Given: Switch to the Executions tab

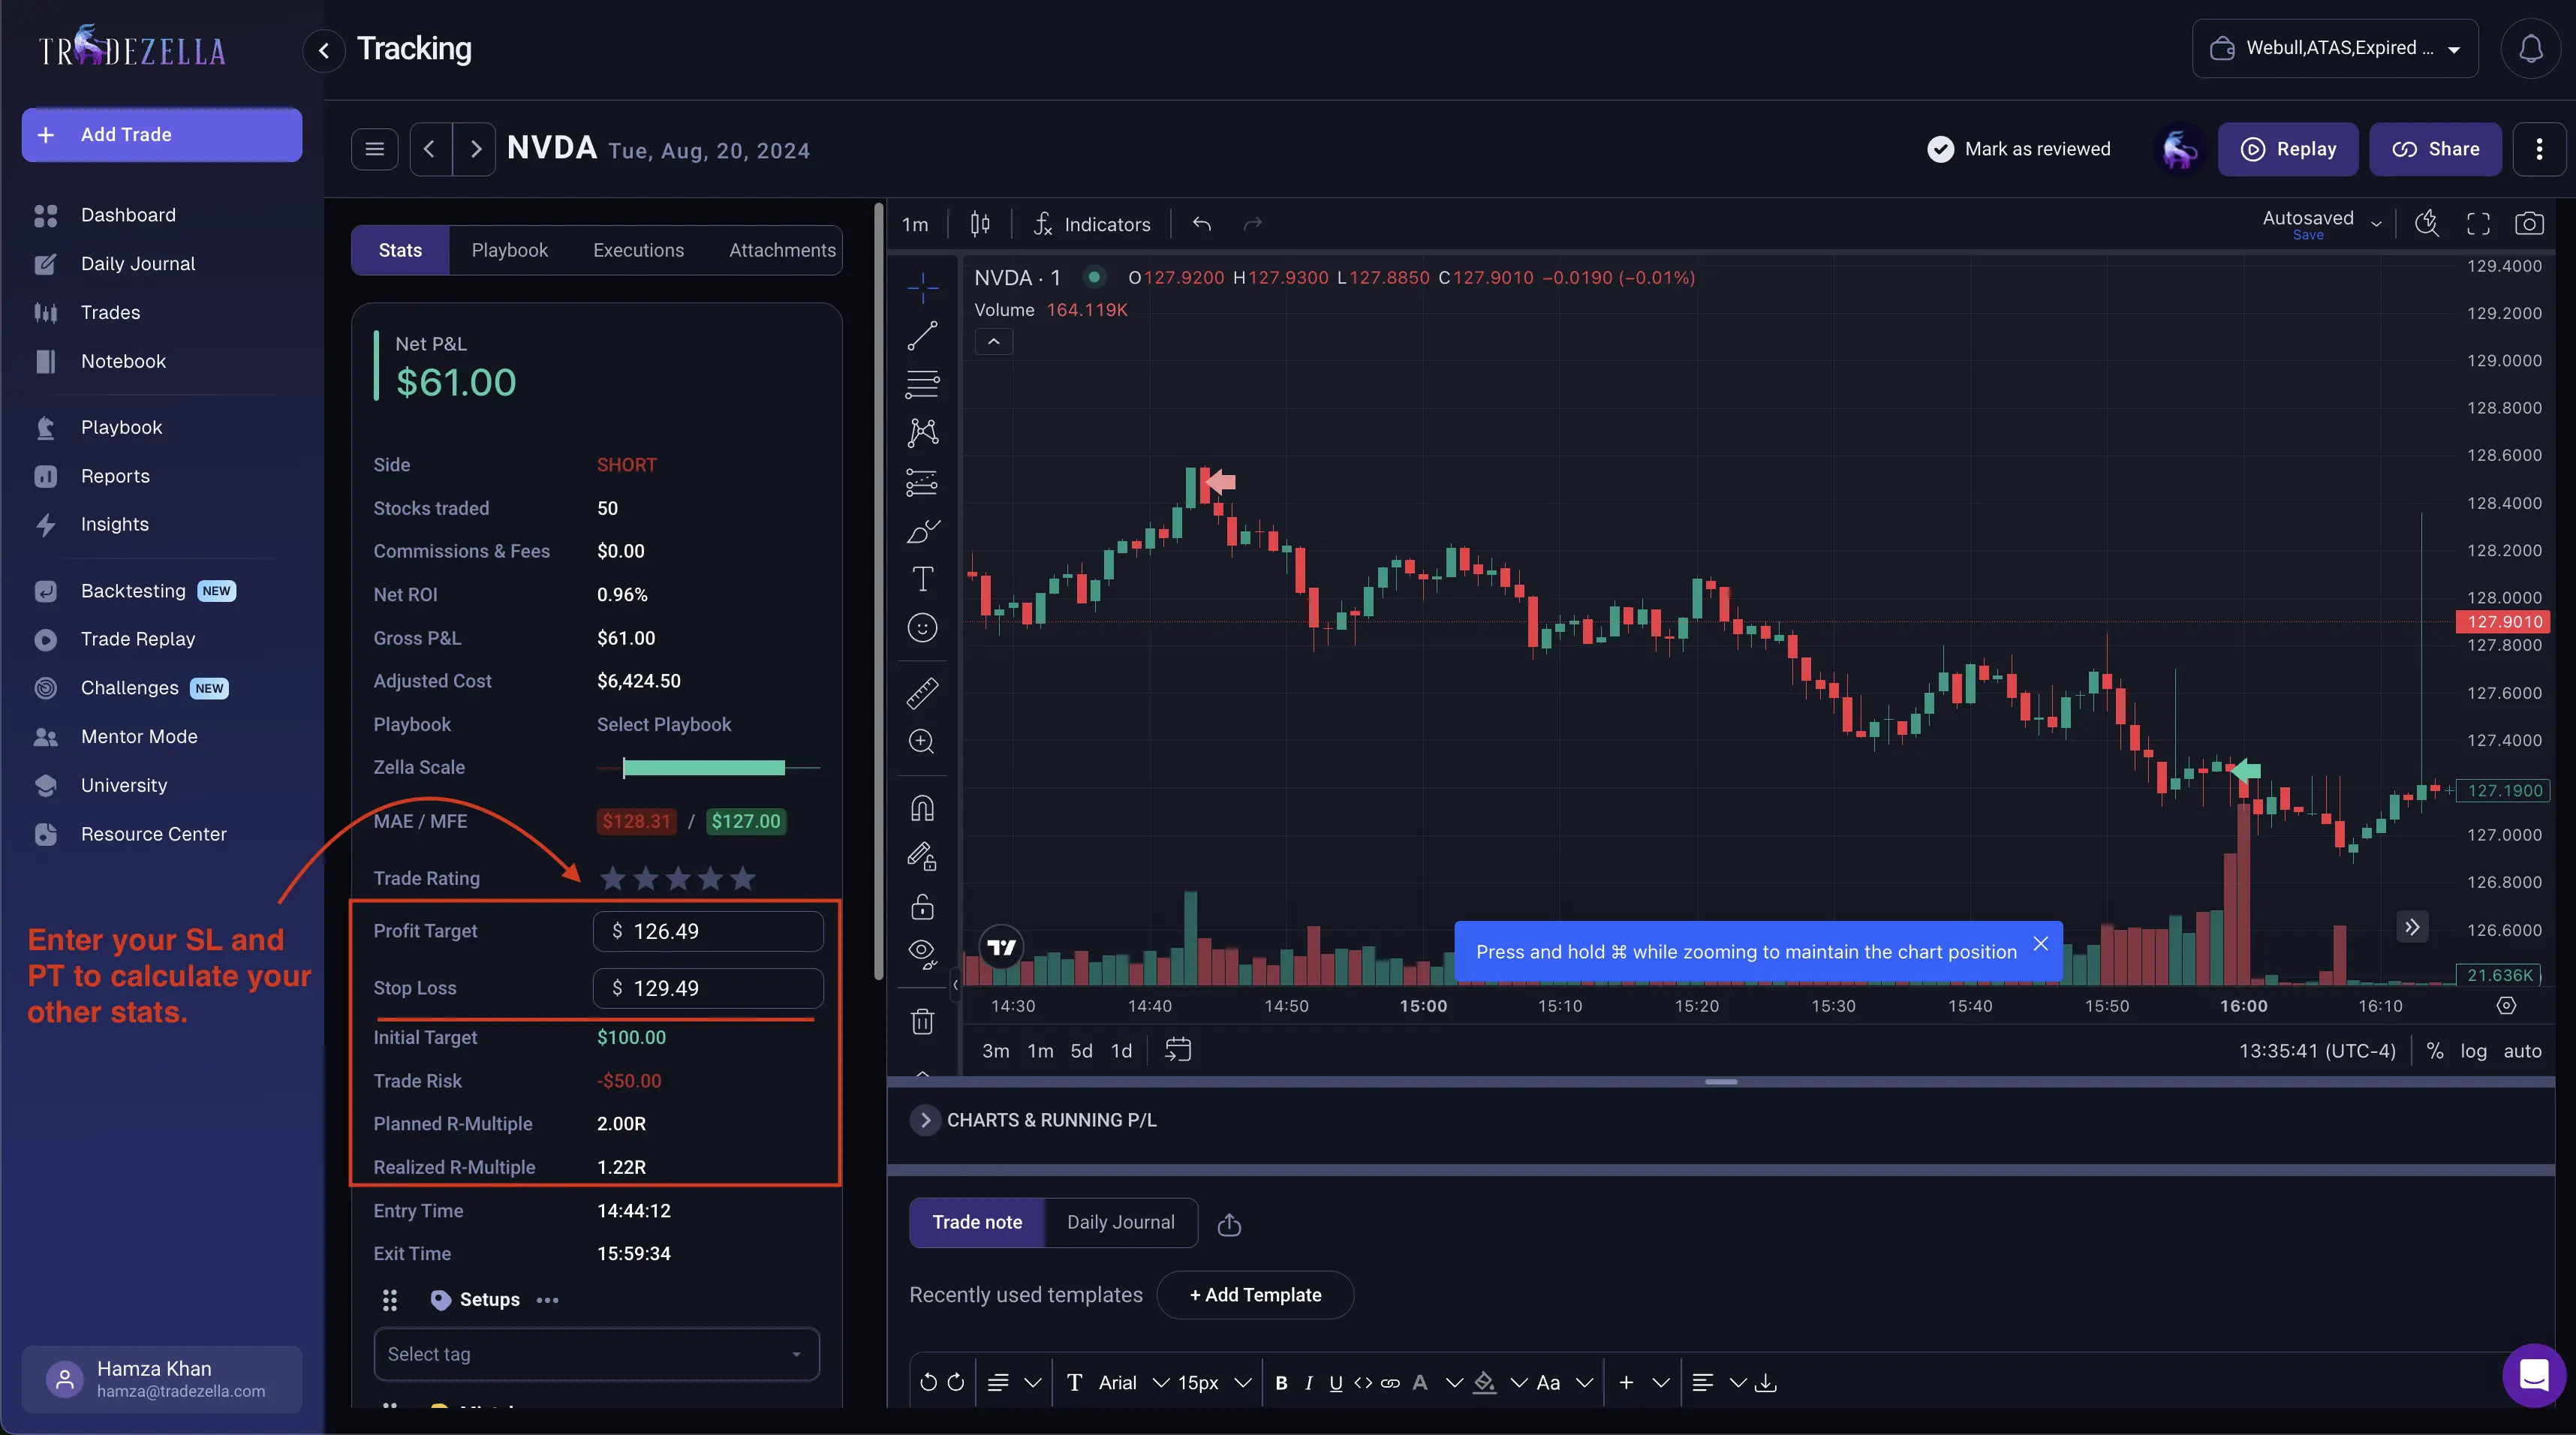Looking at the screenshot, I should [638, 250].
